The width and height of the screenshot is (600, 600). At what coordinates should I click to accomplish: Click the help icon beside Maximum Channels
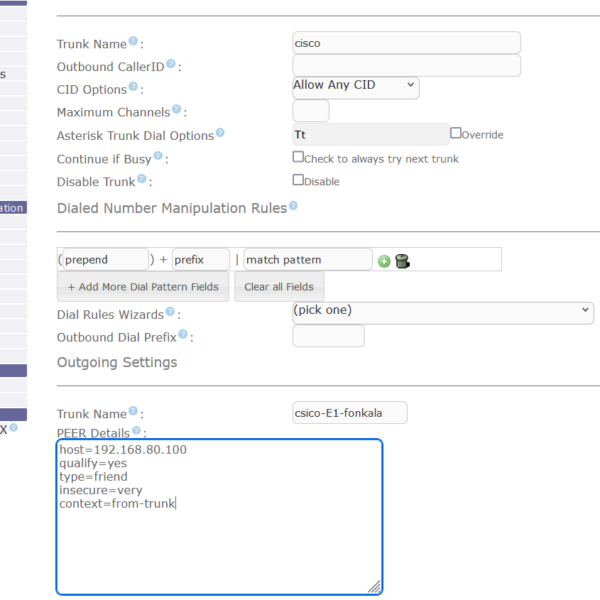click(x=177, y=110)
